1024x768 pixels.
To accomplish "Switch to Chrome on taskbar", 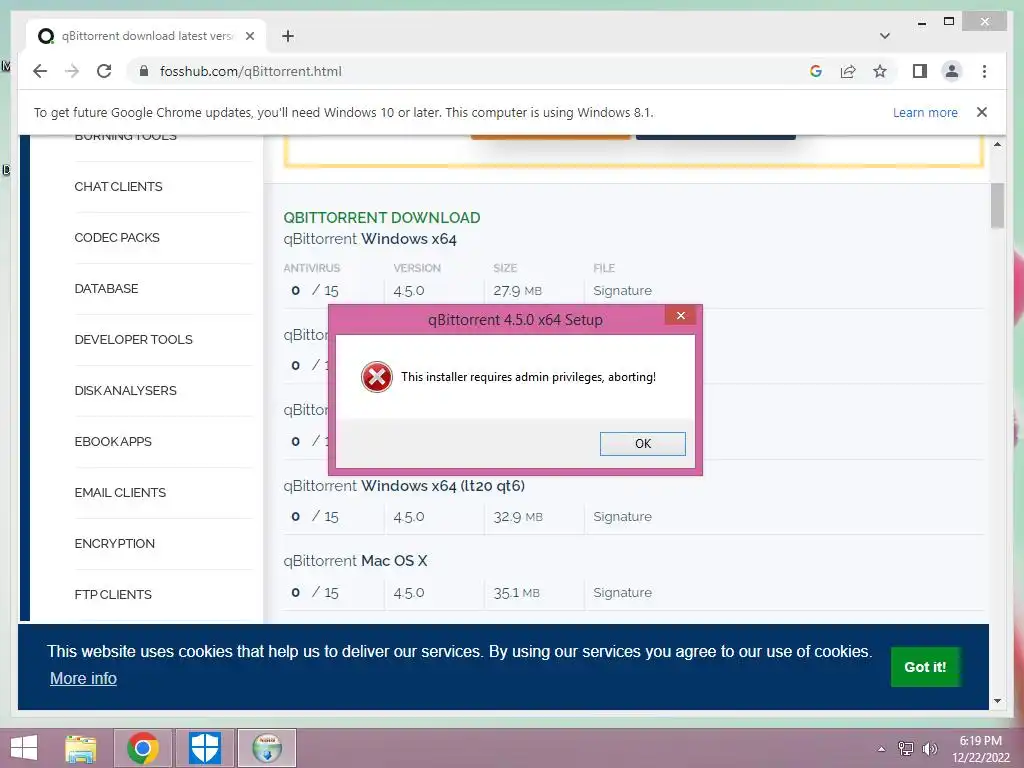I will tap(143, 748).
